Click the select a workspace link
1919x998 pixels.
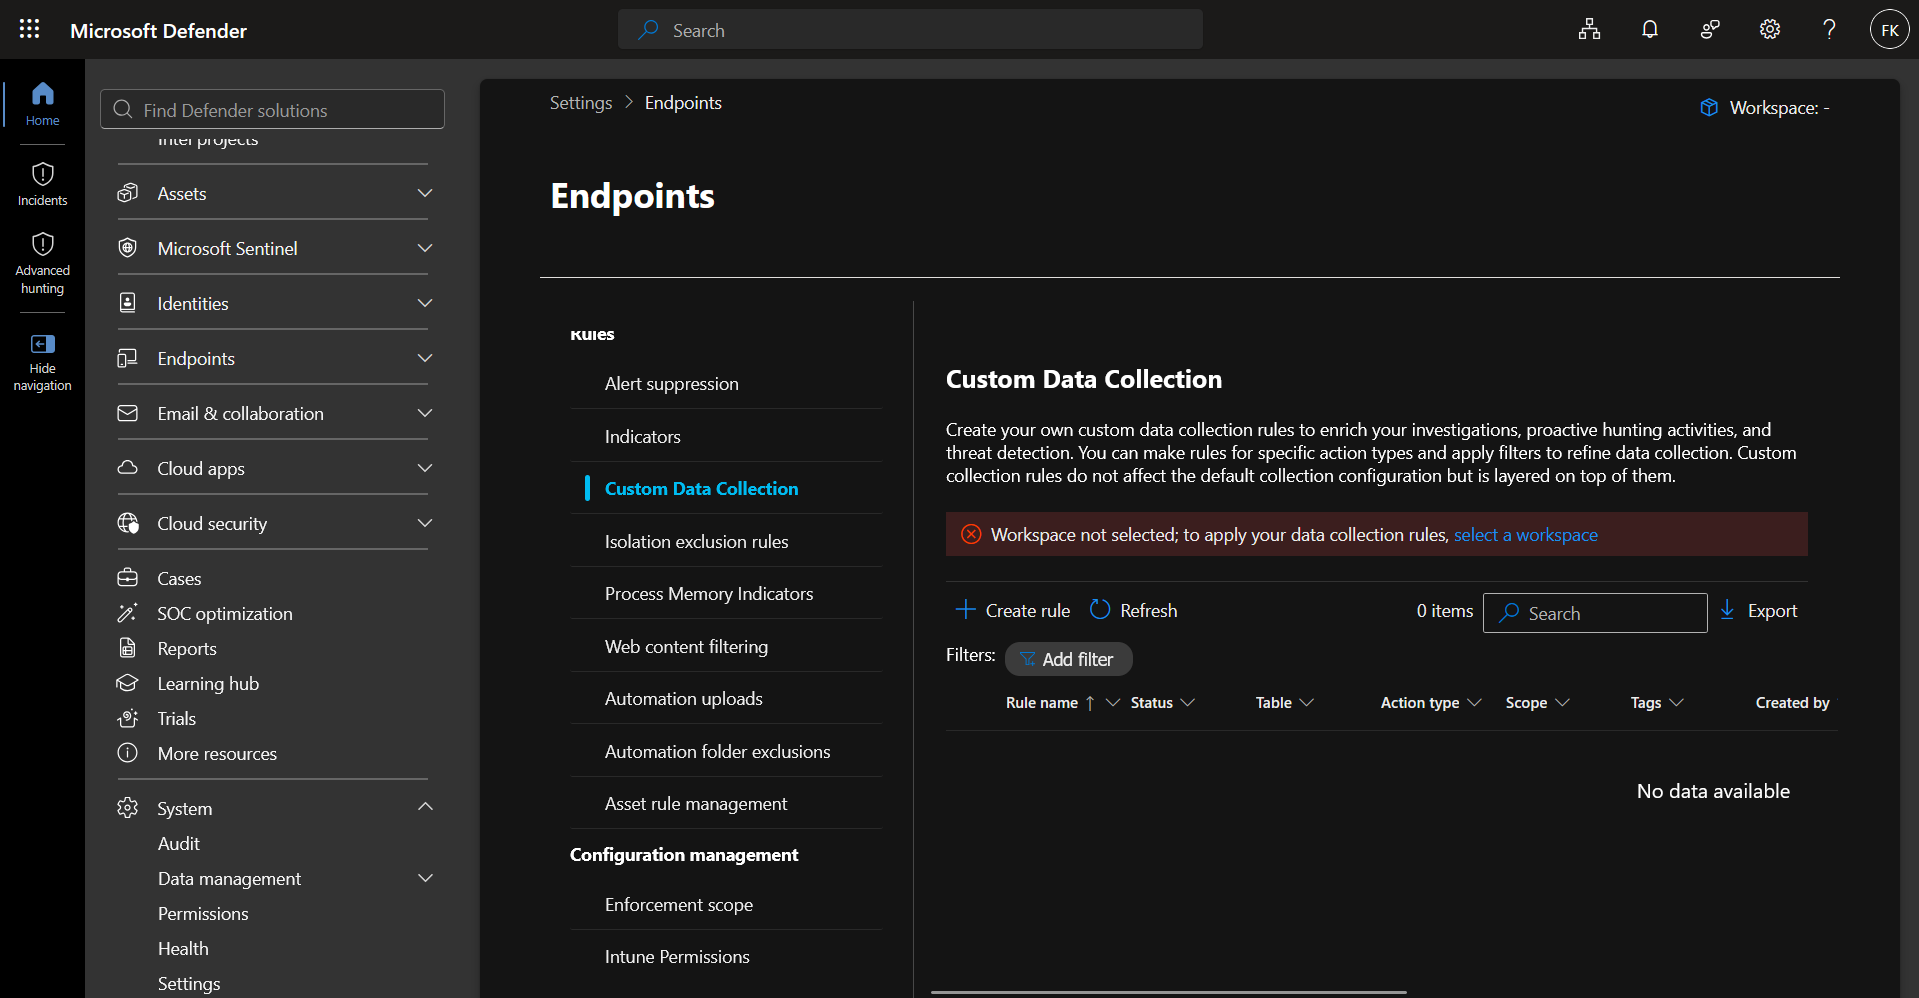coord(1525,535)
